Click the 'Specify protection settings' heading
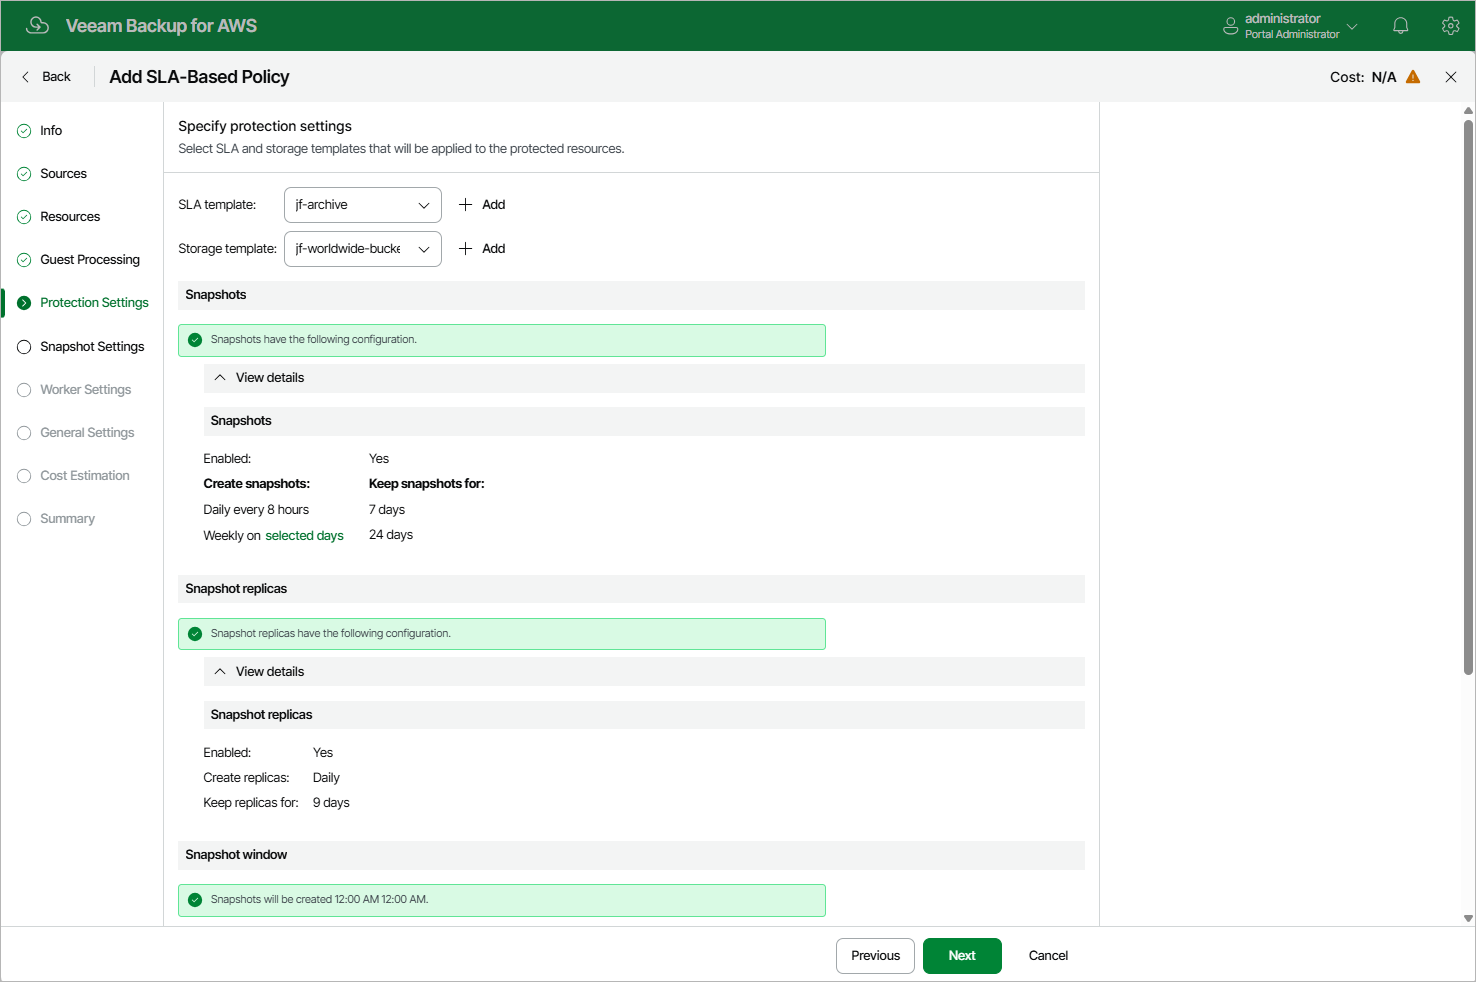 tap(265, 126)
